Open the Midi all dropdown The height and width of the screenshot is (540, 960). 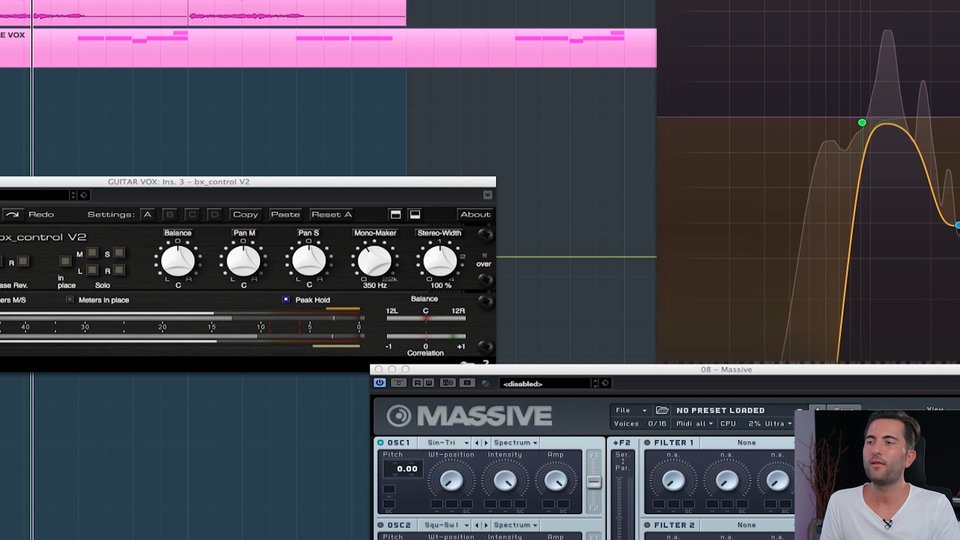point(694,424)
